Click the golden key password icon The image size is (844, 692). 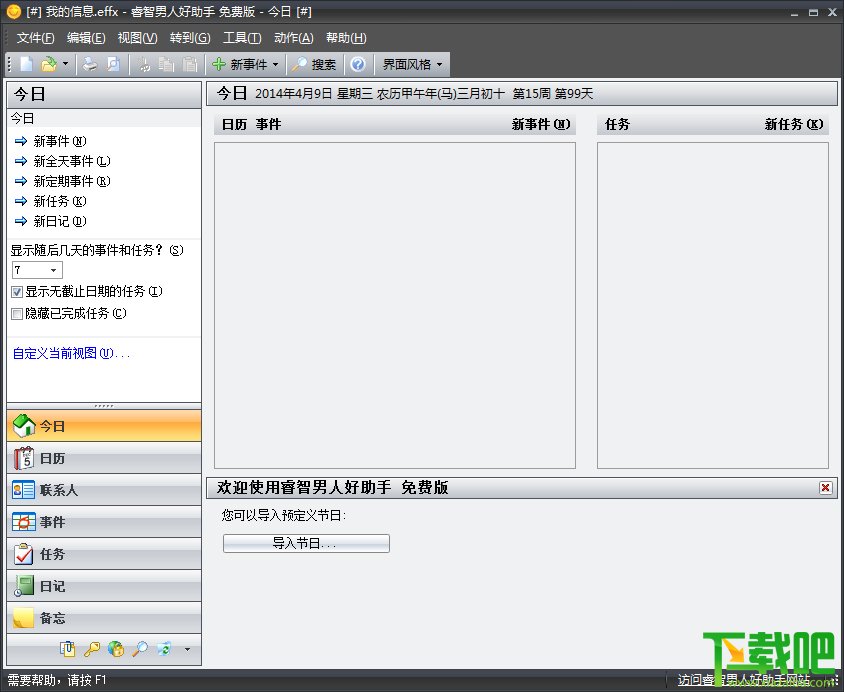[x=92, y=649]
